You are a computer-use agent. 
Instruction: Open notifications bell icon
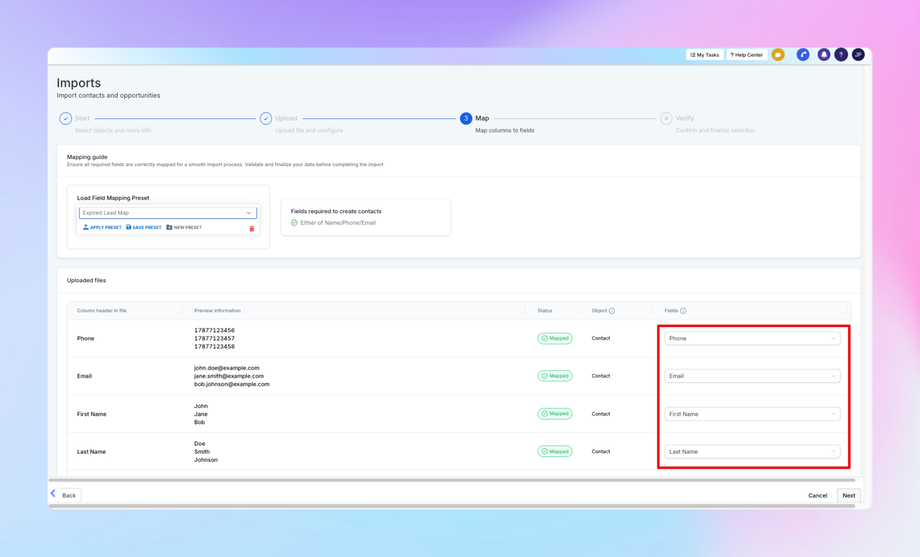(x=824, y=55)
